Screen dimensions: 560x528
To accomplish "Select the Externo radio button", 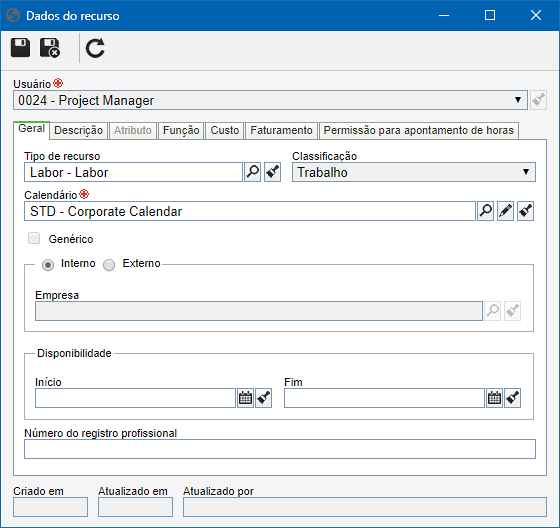I will click(109, 265).
